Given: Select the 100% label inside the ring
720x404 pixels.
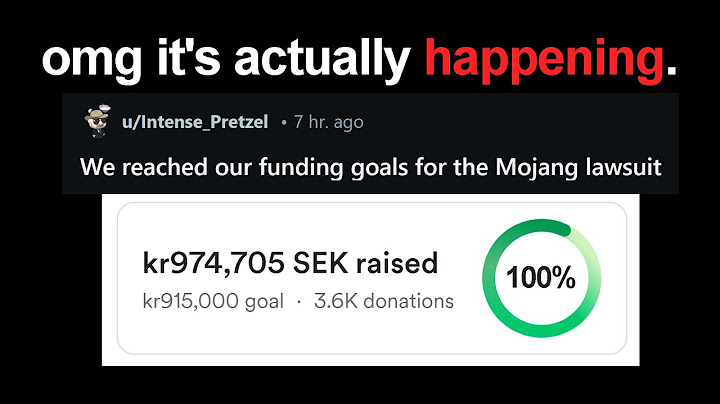Looking at the screenshot, I should click(540, 278).
